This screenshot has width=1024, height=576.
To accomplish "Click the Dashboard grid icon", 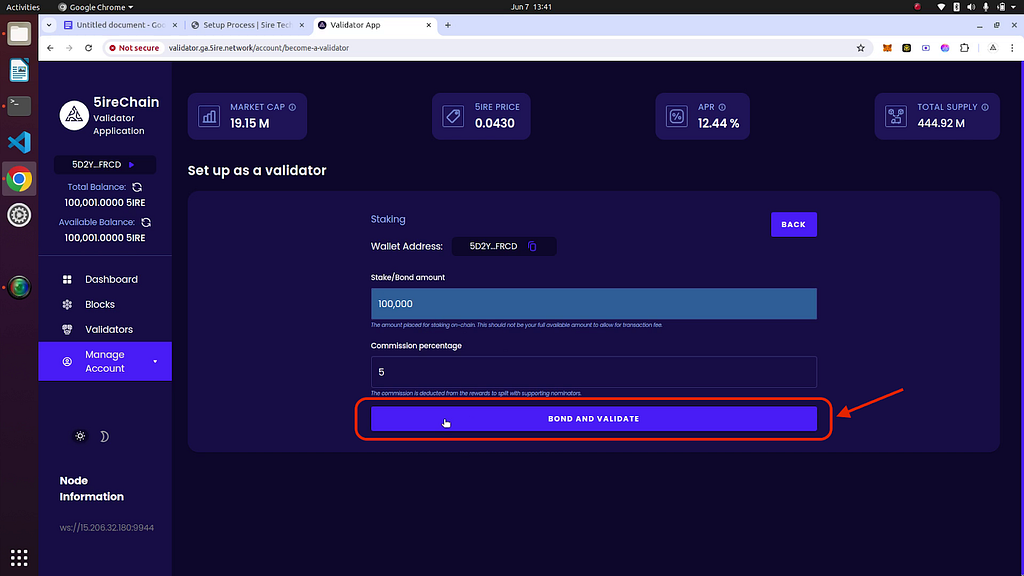I will 67,280.
